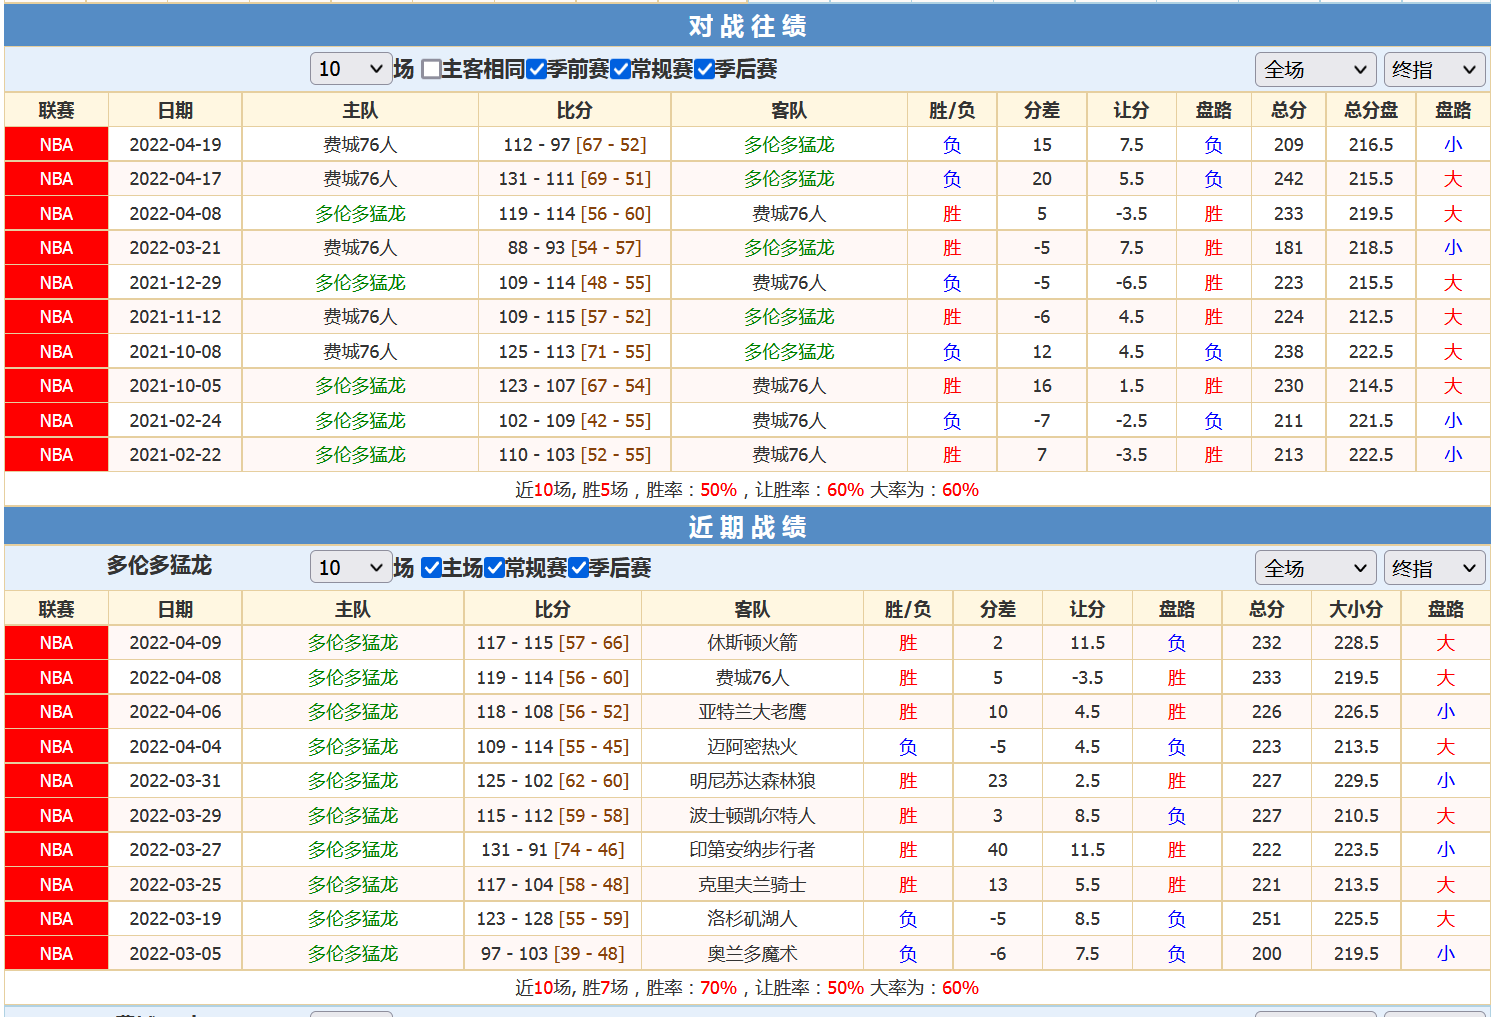This screenshot has height=1017, width=1491.
Task: Open the match count dropdown in 近期战绩
Action: point(350,568)
